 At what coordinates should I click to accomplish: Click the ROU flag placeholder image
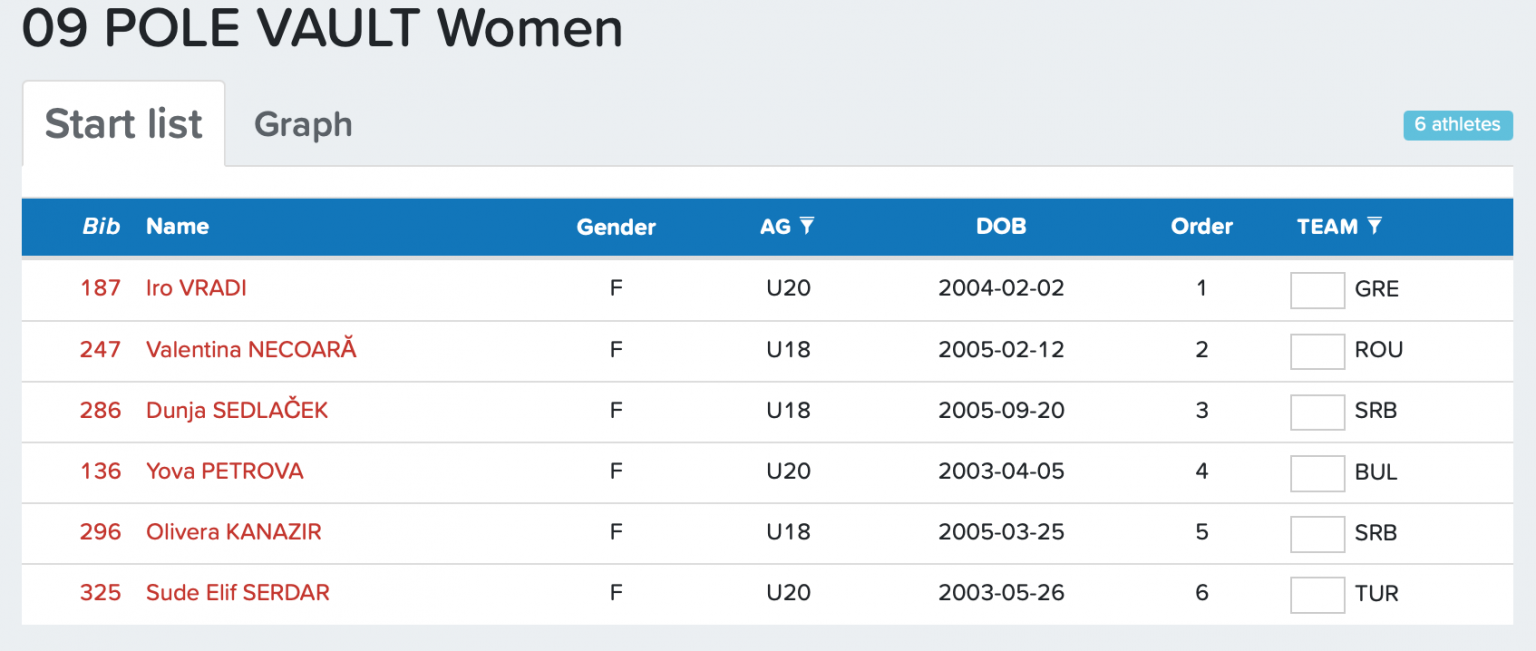(1317, 351)
